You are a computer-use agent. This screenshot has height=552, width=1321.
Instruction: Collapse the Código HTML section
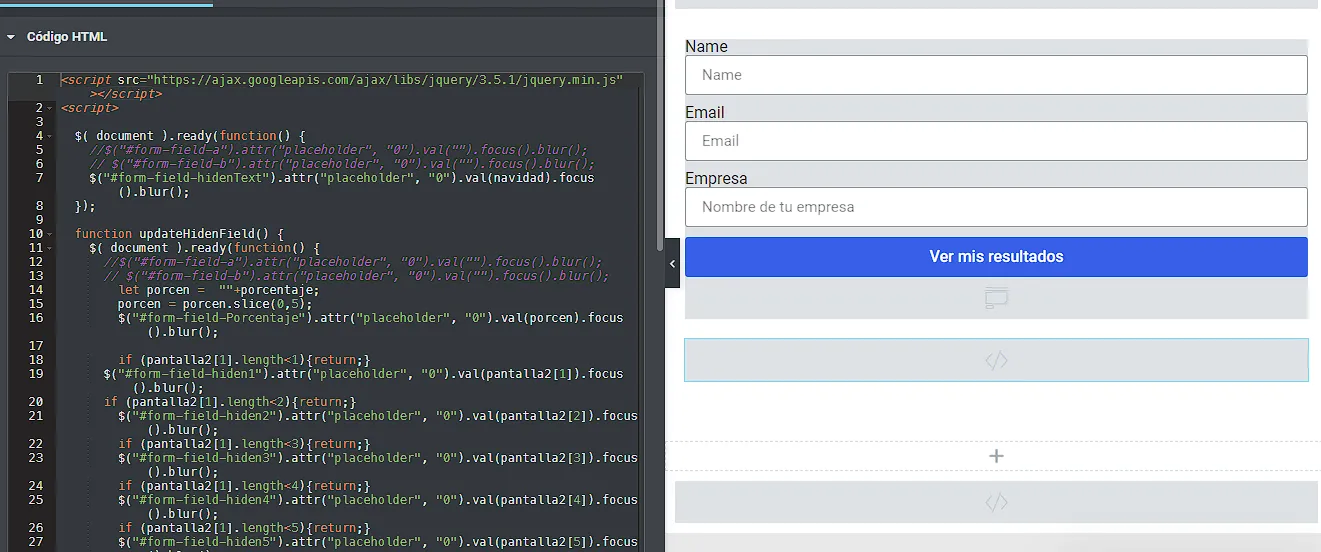click(11, 37)
